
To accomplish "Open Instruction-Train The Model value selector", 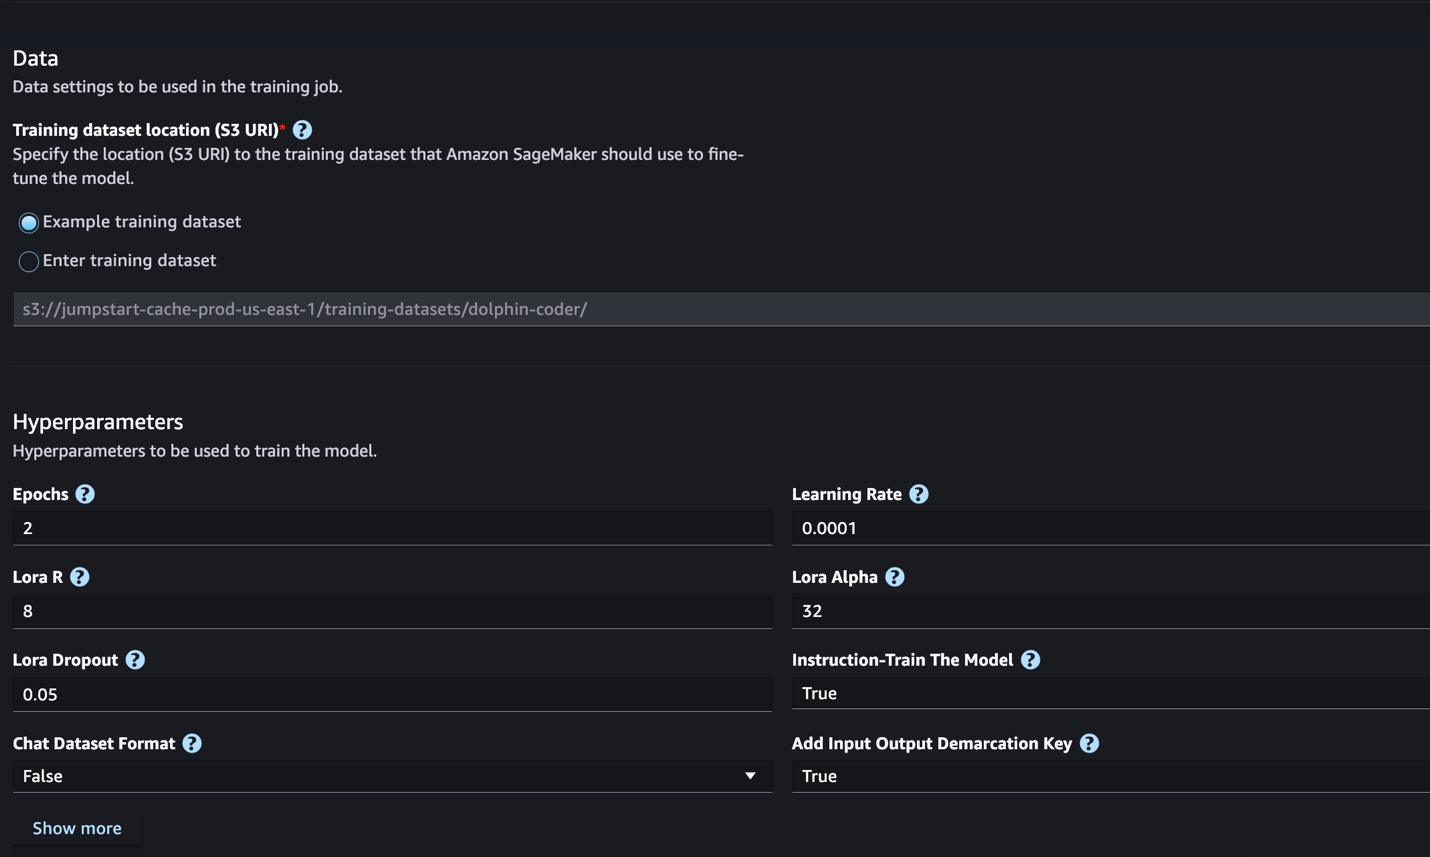I will (1110, 693).
